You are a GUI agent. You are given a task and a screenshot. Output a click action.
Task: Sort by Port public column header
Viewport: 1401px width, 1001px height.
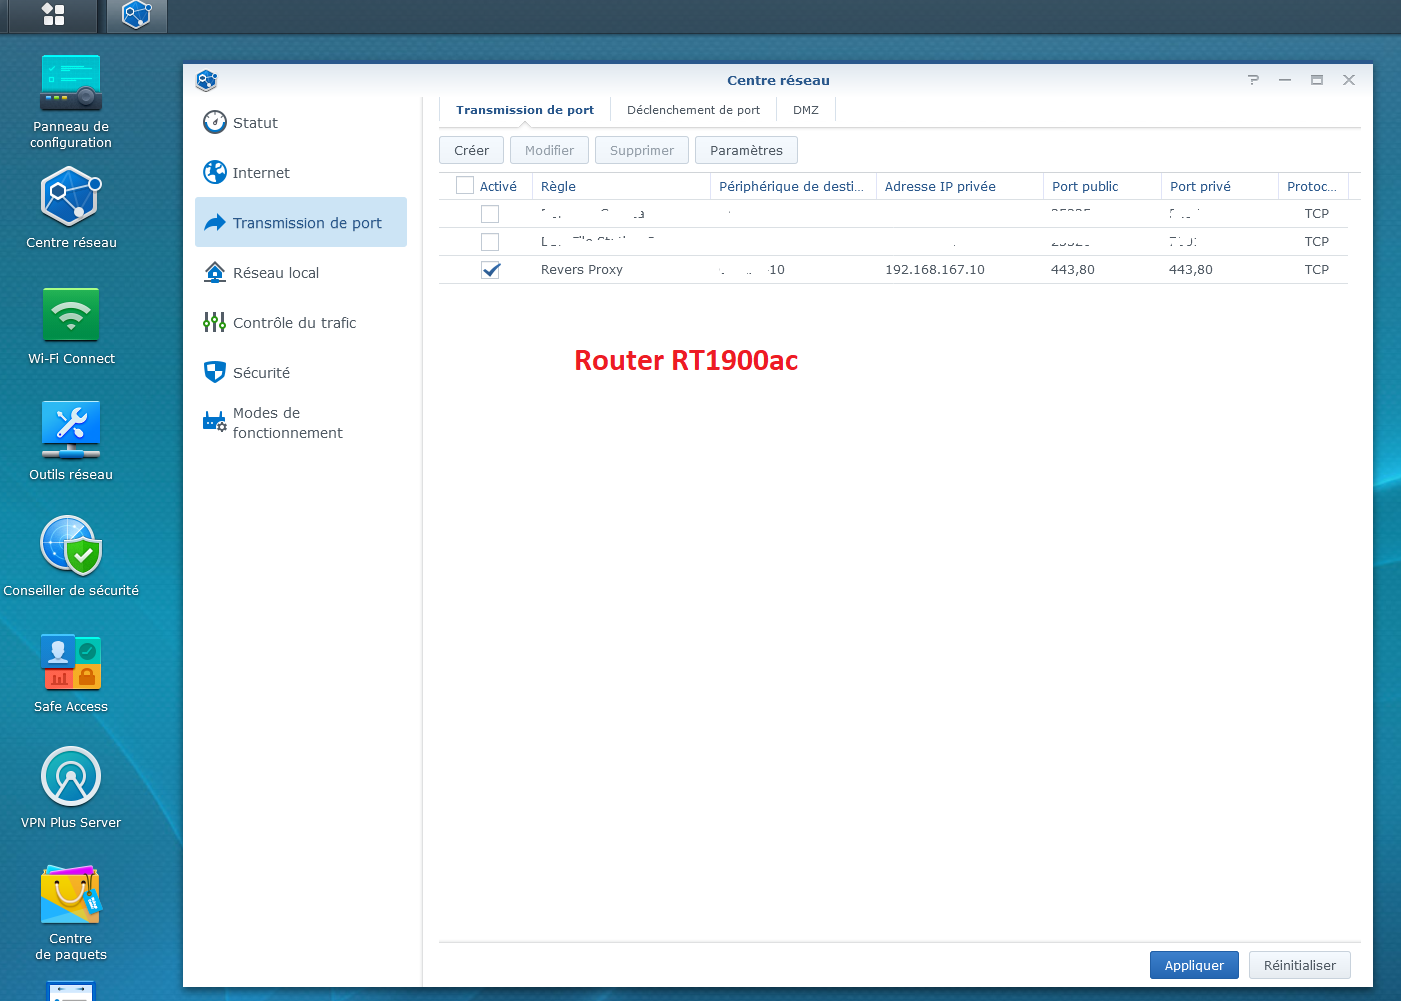(x=1085, y=187)
